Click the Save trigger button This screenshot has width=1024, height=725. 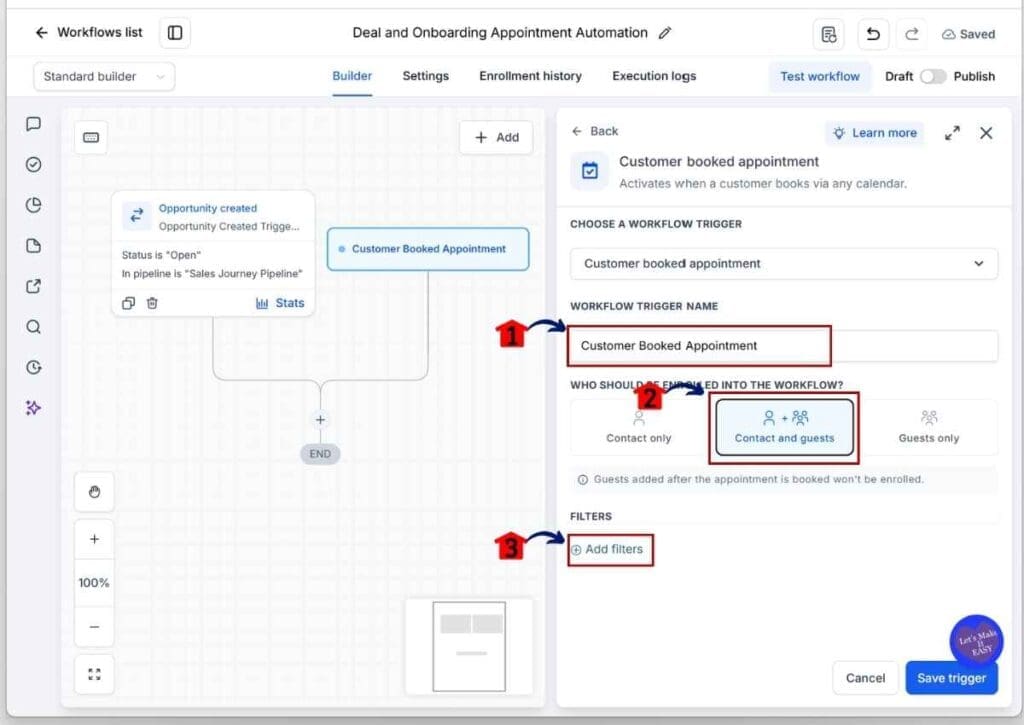pyautogui.click(x=952, y=678)
